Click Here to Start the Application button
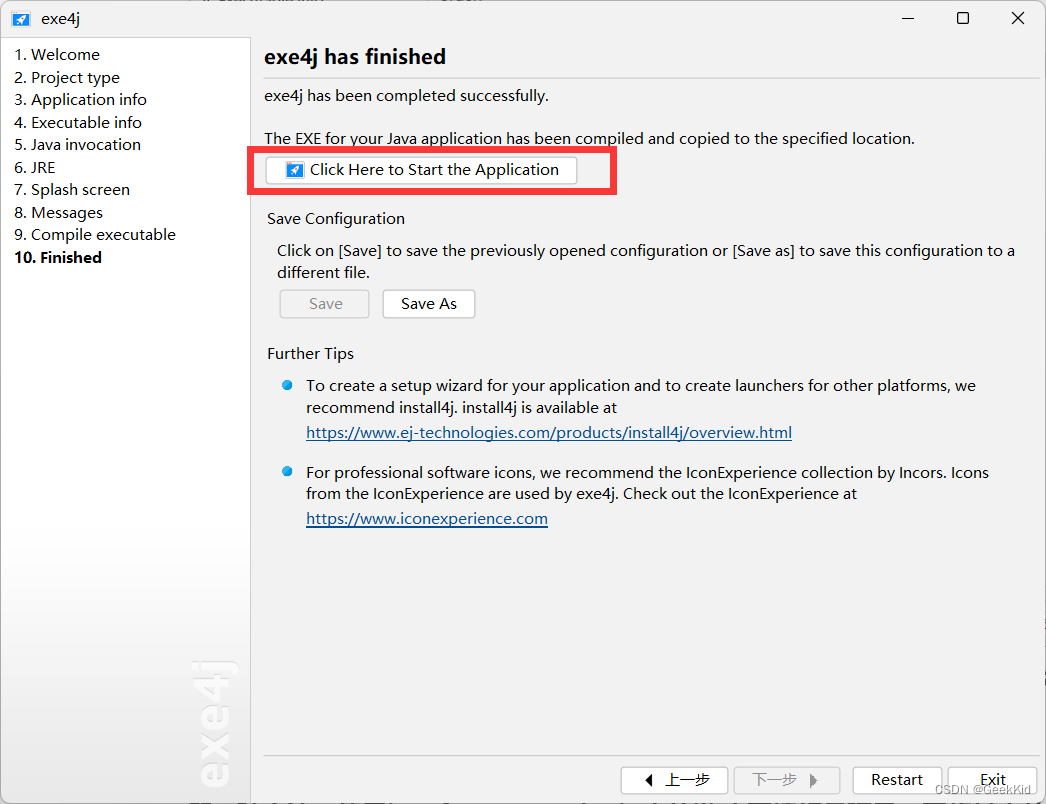Image resolution: width=1046 pixels, height=804 pixels. (421, 170)
